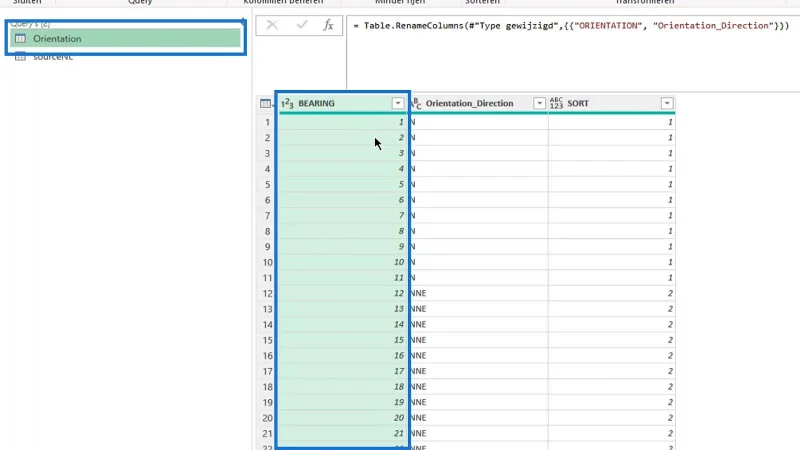Click SORT cell in row 12

pyautogui.click(x=612, y=293)
